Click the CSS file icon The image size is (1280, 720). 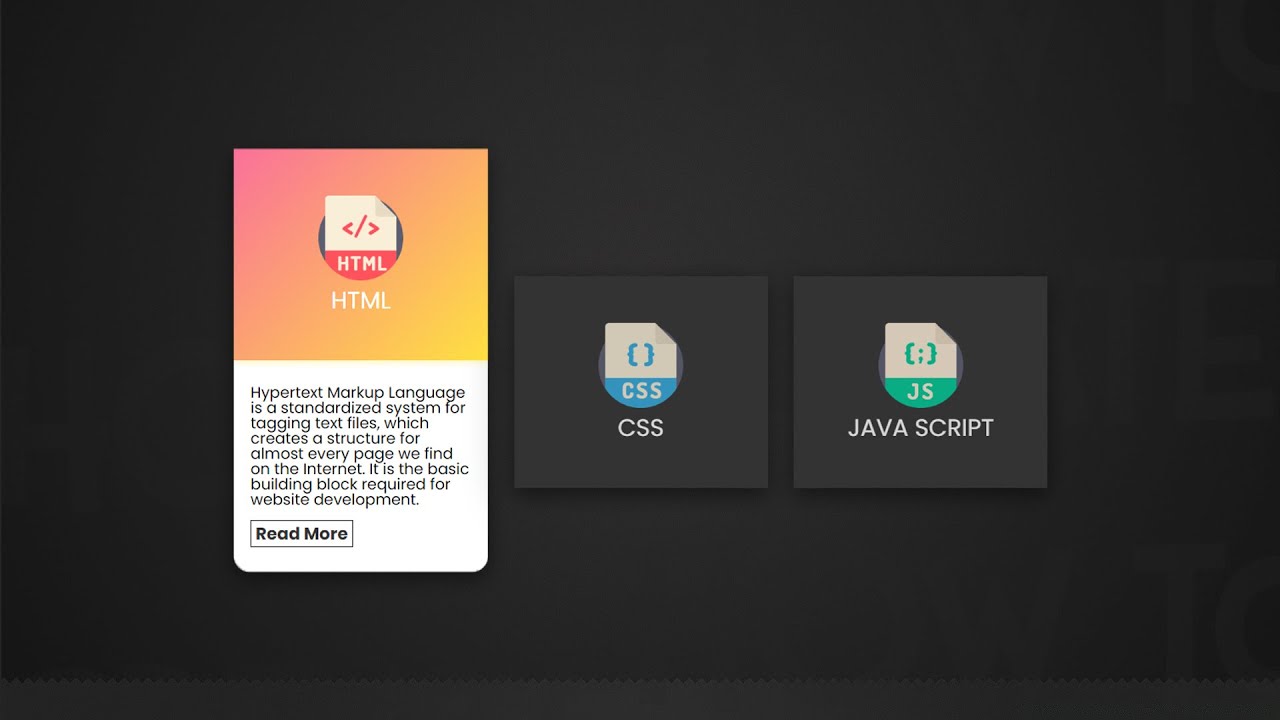pyautogui.click(x=640, y=365)
